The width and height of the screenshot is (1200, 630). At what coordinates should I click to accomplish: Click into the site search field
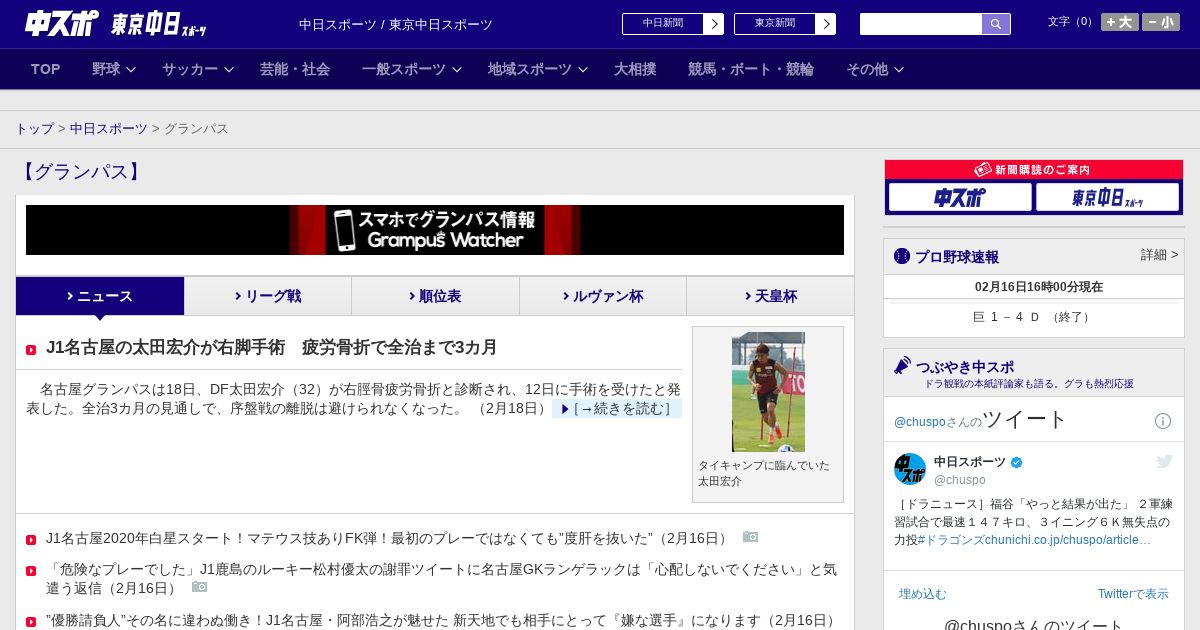(921, 24)
